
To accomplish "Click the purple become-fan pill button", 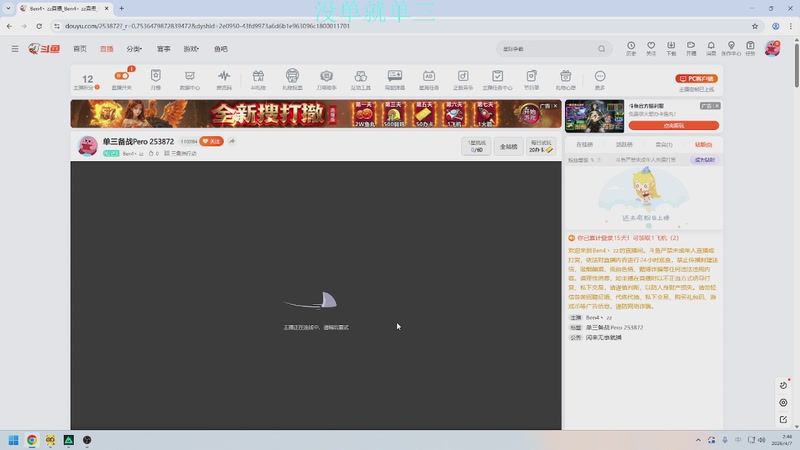I will tap(705, 160).
